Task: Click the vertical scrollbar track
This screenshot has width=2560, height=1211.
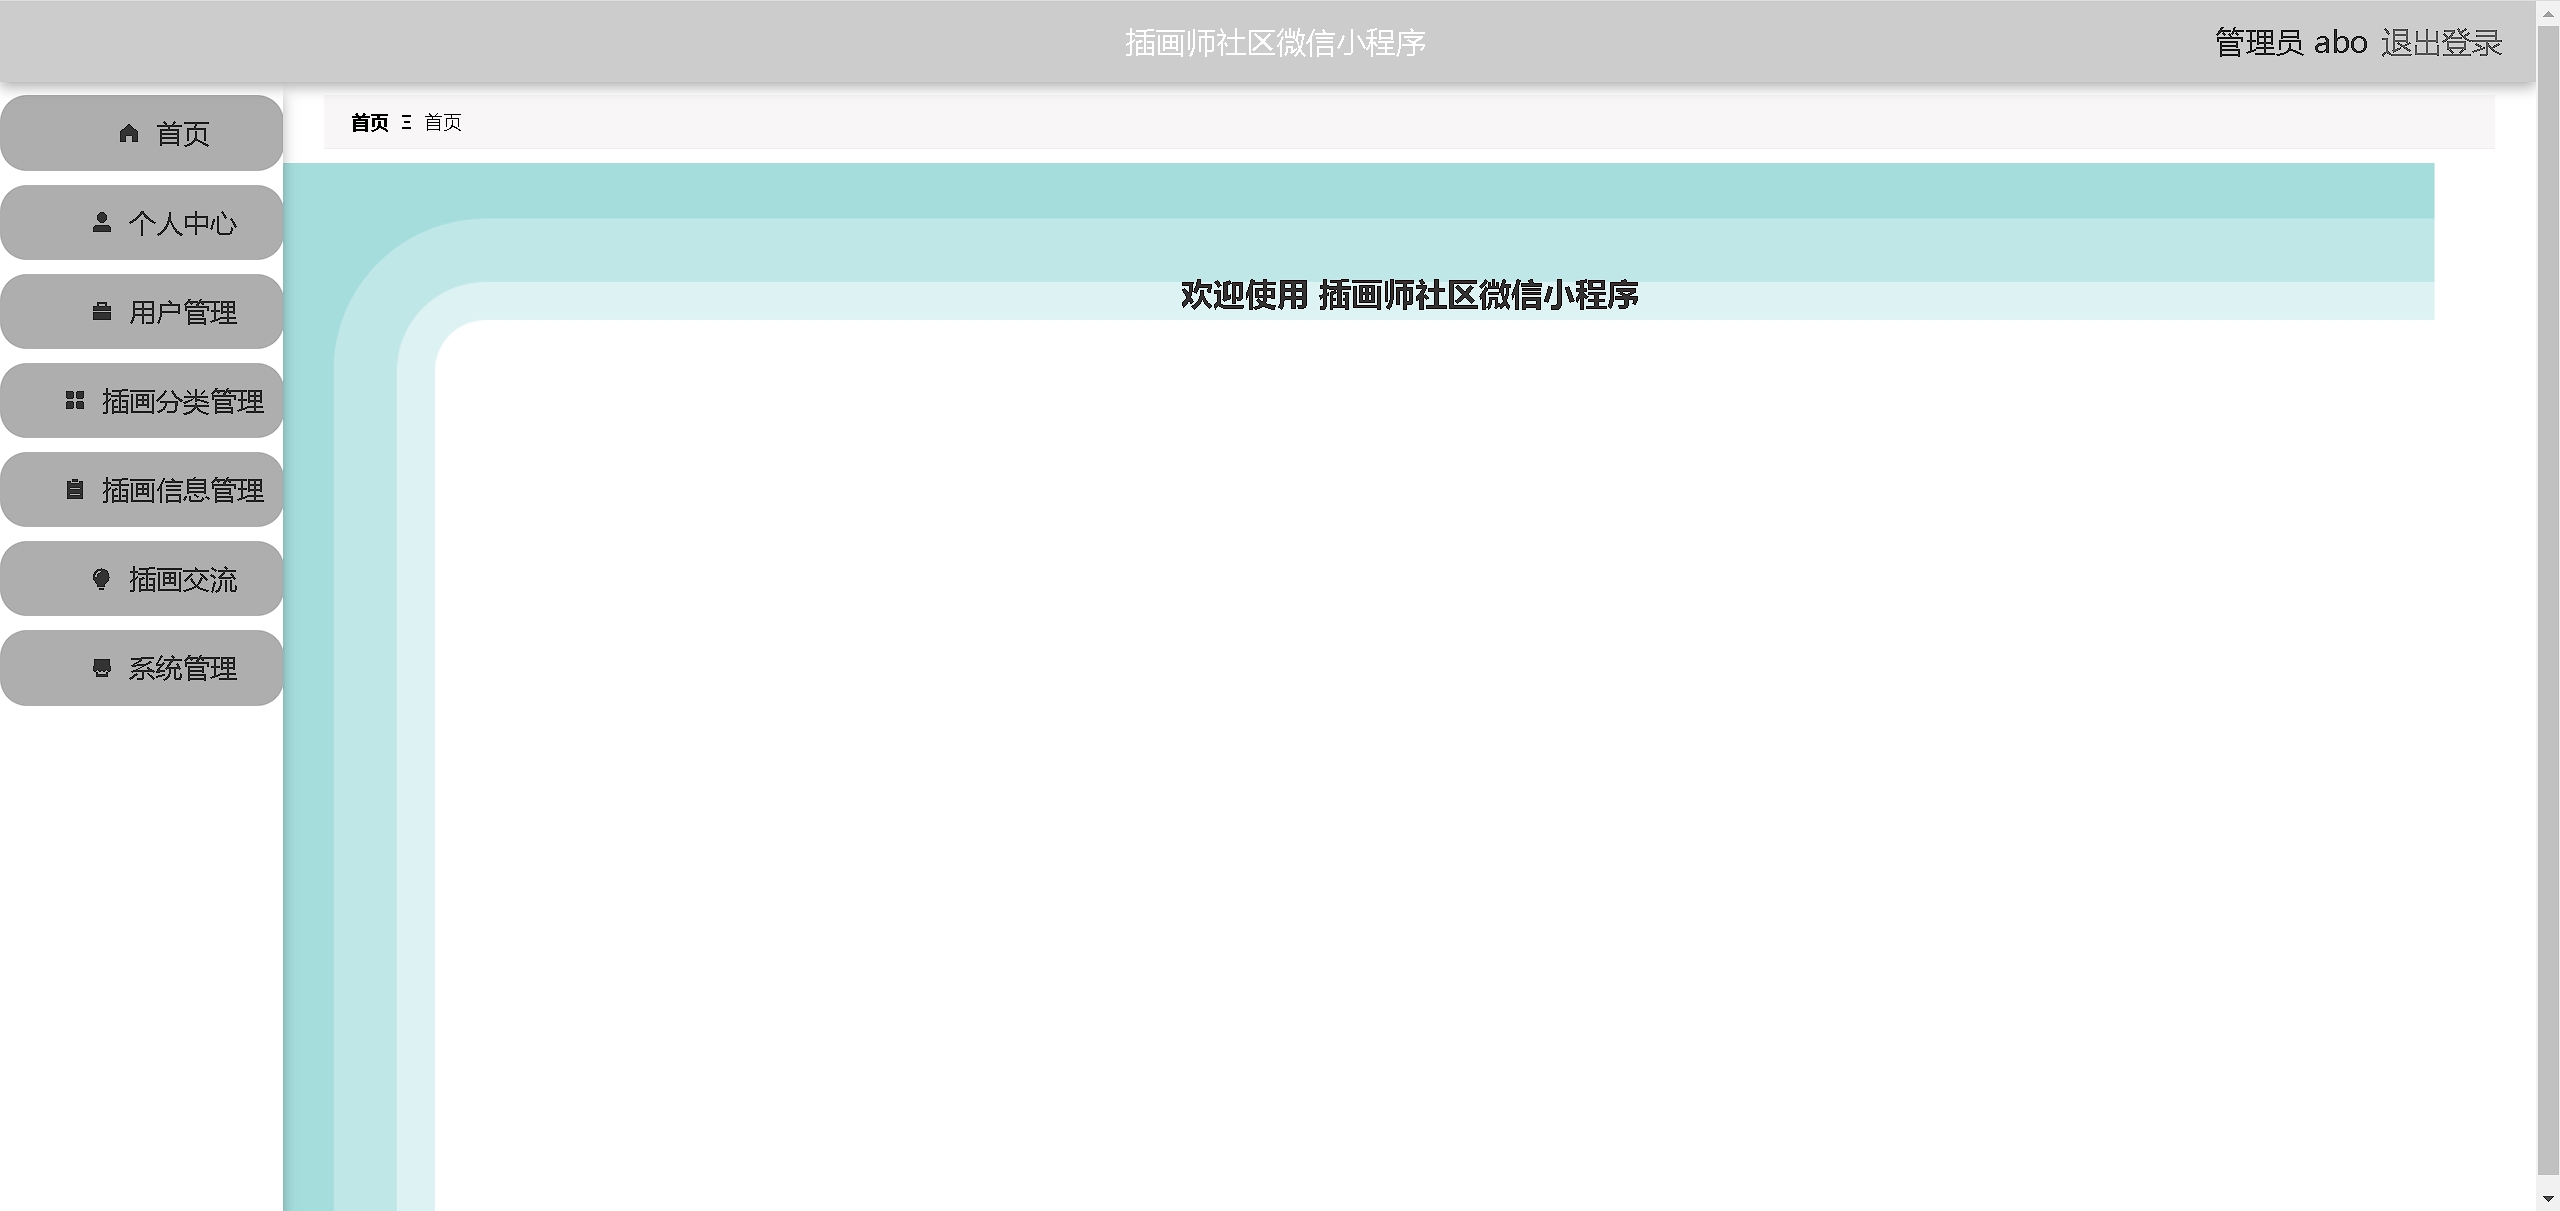Action: pyautogui.click(x=2549, y=600)
